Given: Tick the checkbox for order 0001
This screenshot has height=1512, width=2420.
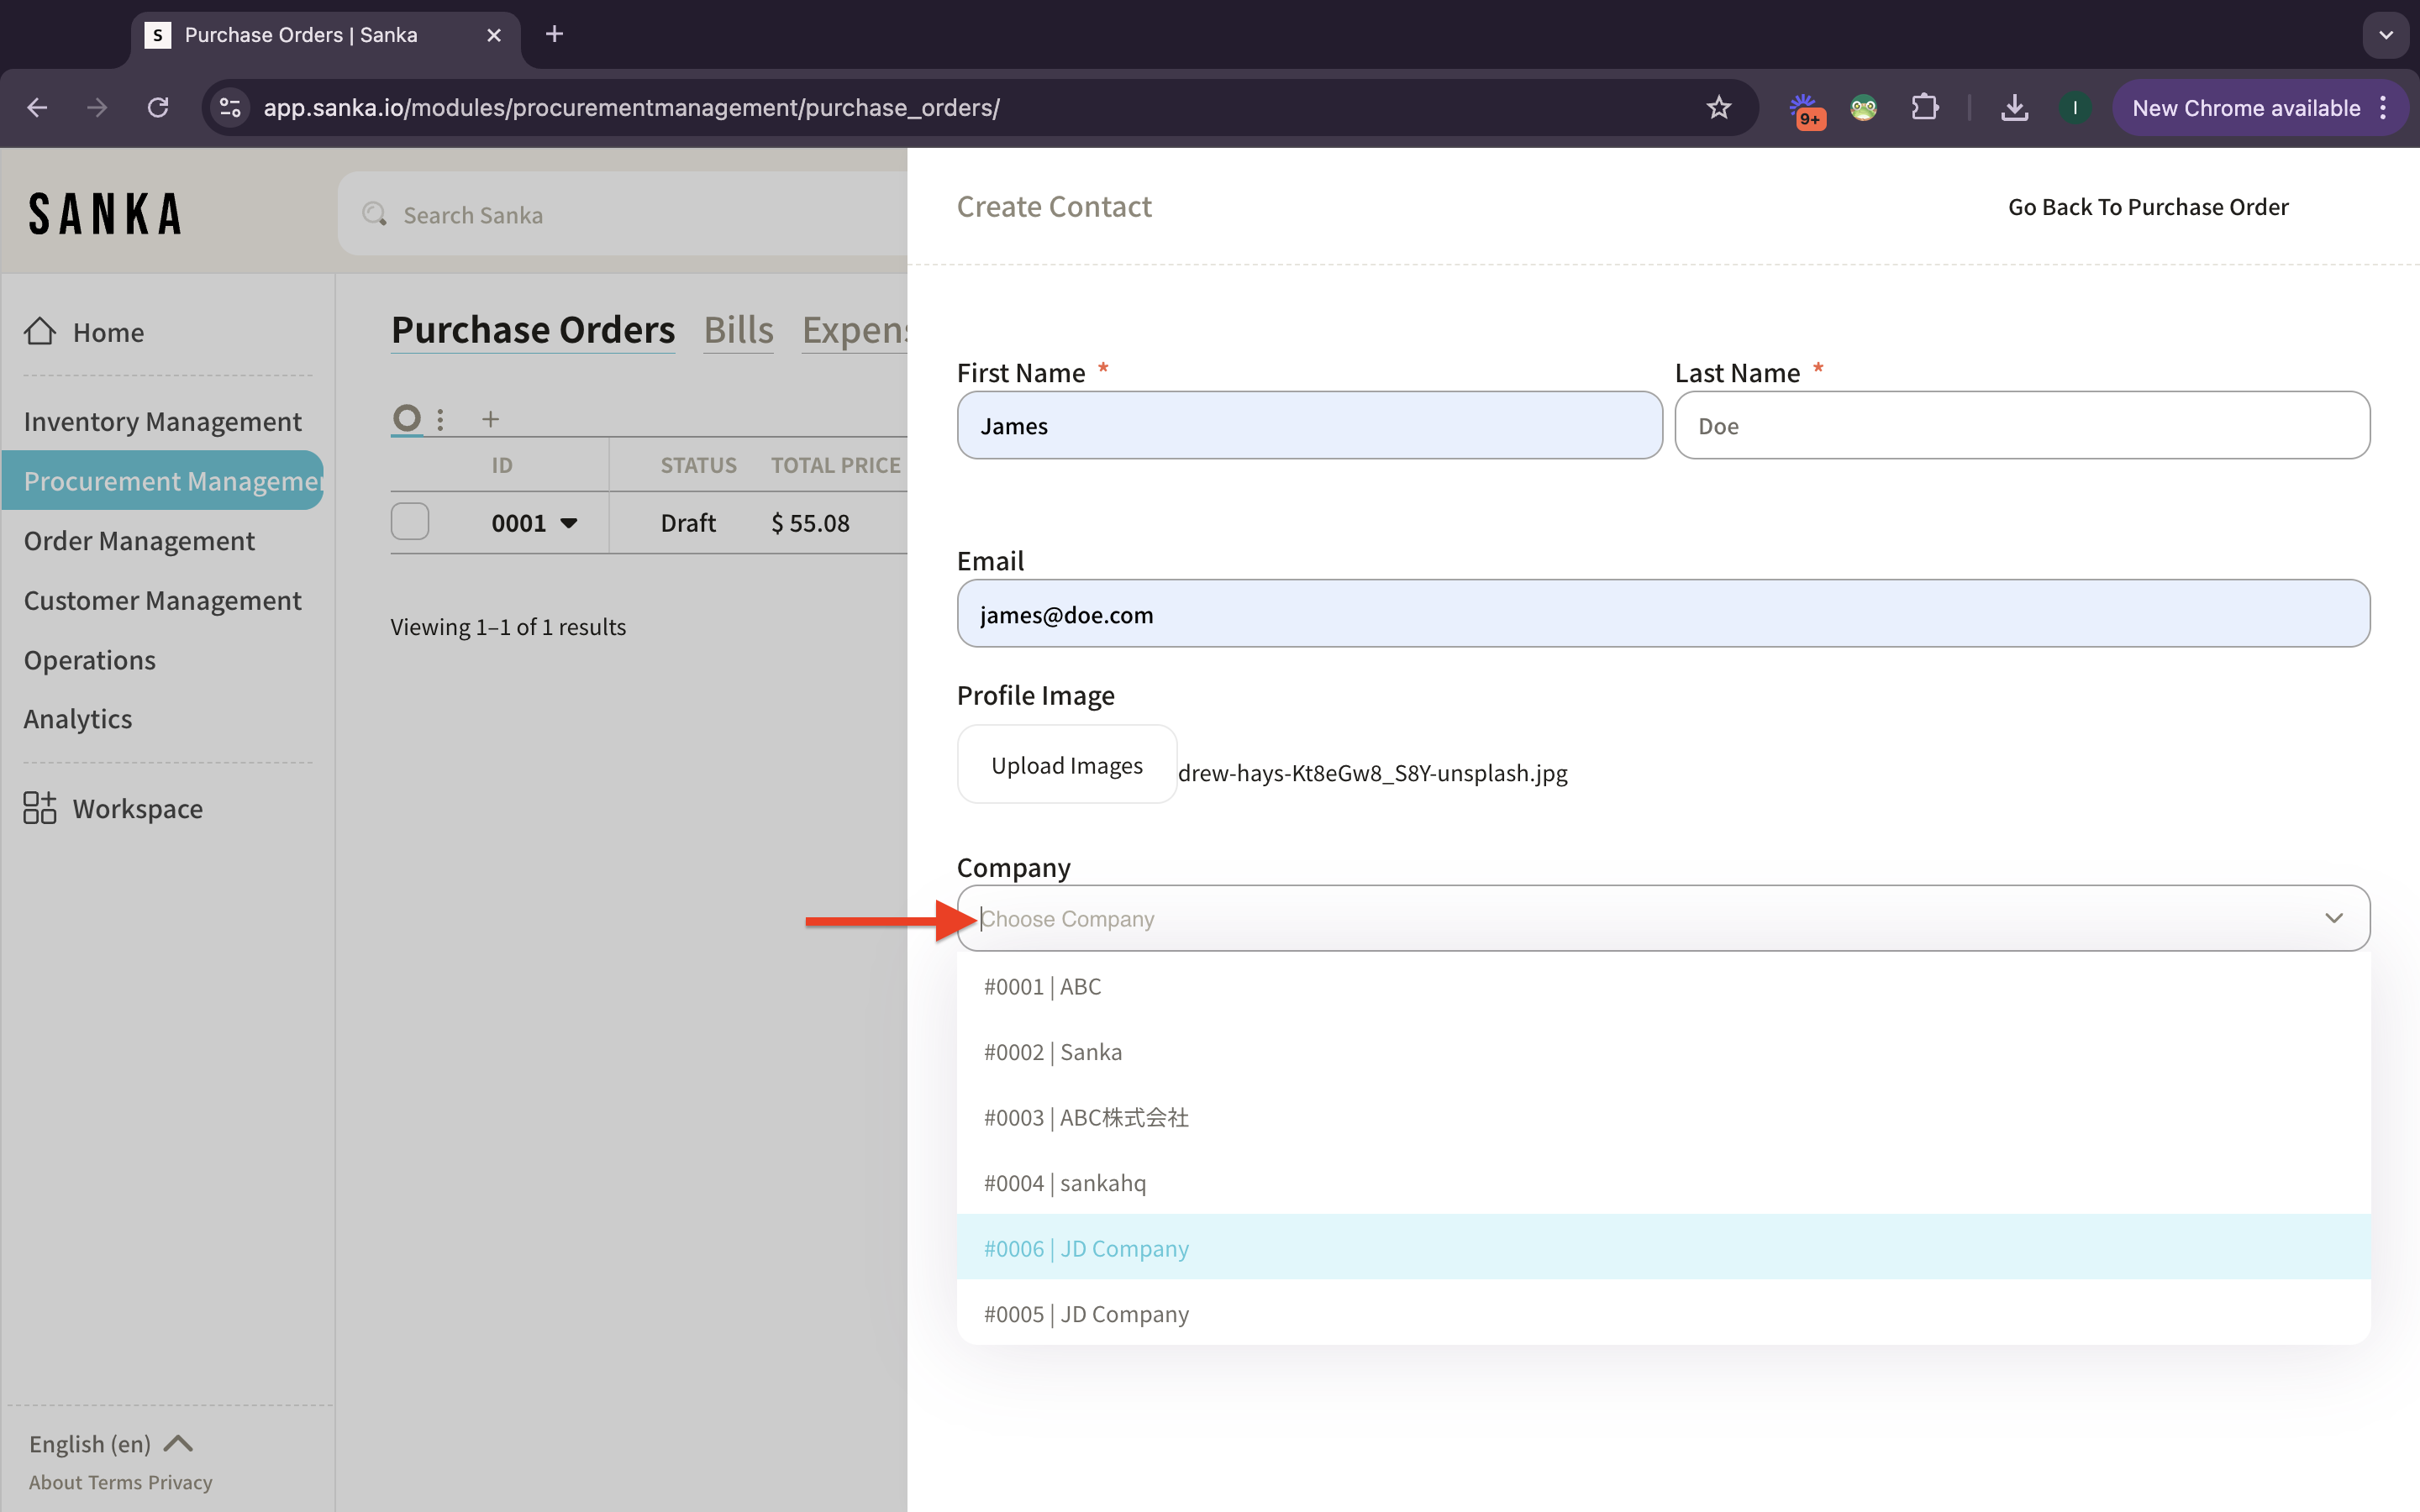Looking at the screenshot, I should tap(410, 521).
